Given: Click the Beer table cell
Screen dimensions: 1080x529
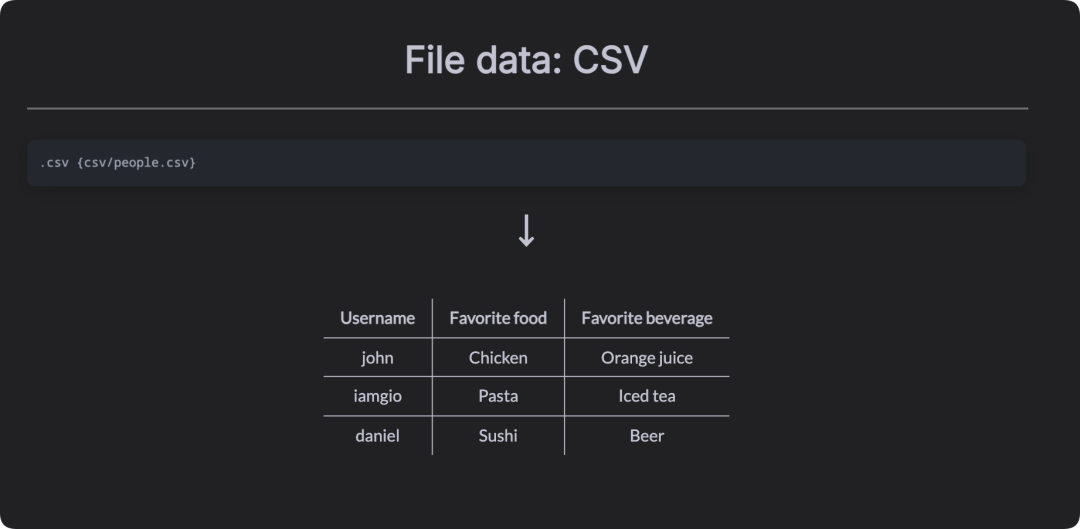Looking at the screenshot, I should (647, 435).
